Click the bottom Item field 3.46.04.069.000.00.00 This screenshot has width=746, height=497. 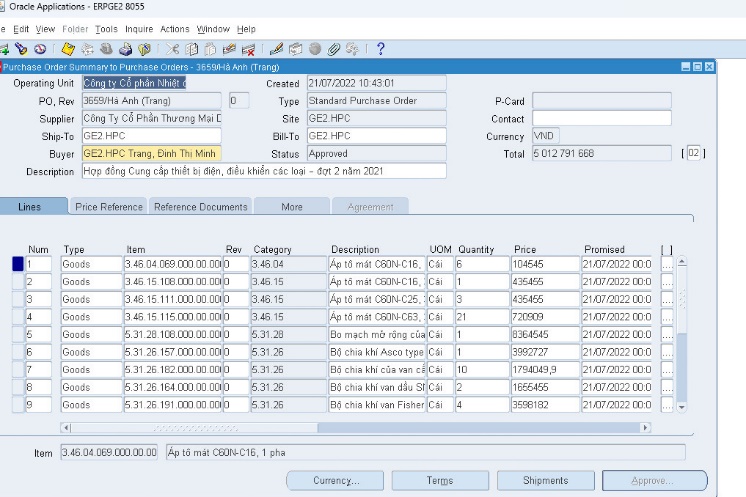click(x=109, y=452)
